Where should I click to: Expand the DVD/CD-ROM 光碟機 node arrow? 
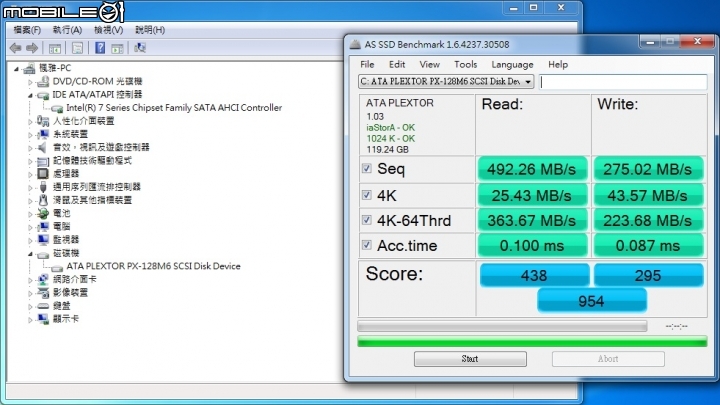[30, 82]
